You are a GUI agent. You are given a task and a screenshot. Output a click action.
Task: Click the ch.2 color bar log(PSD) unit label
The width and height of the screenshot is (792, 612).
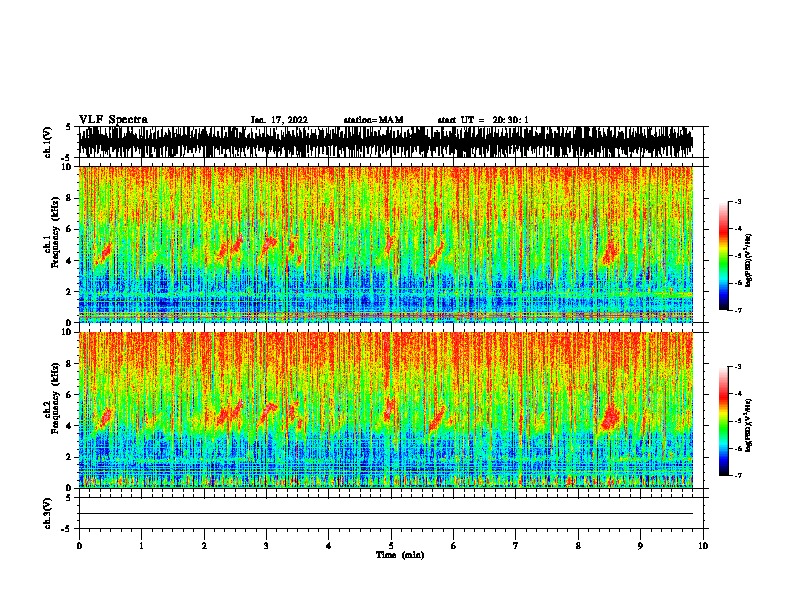coord(748,426)
